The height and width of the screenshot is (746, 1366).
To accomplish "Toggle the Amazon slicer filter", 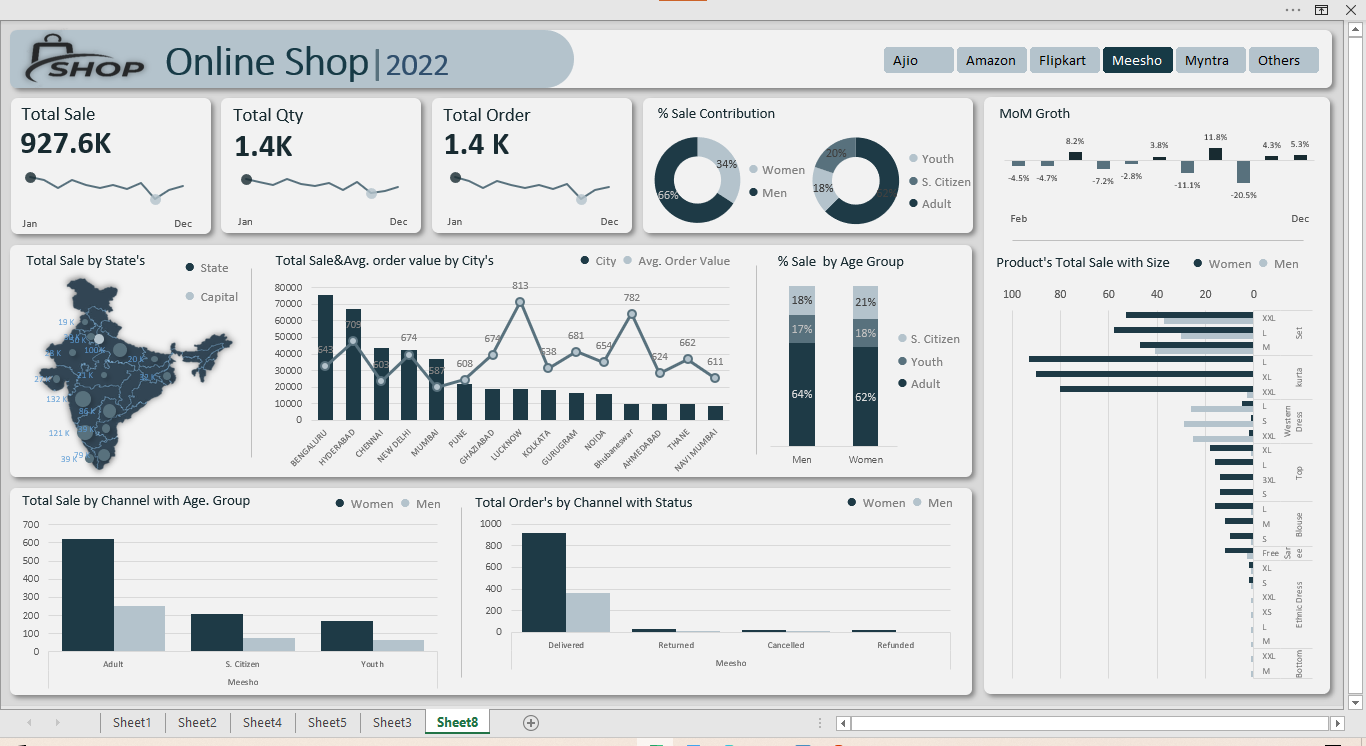I will pos(991,60).
